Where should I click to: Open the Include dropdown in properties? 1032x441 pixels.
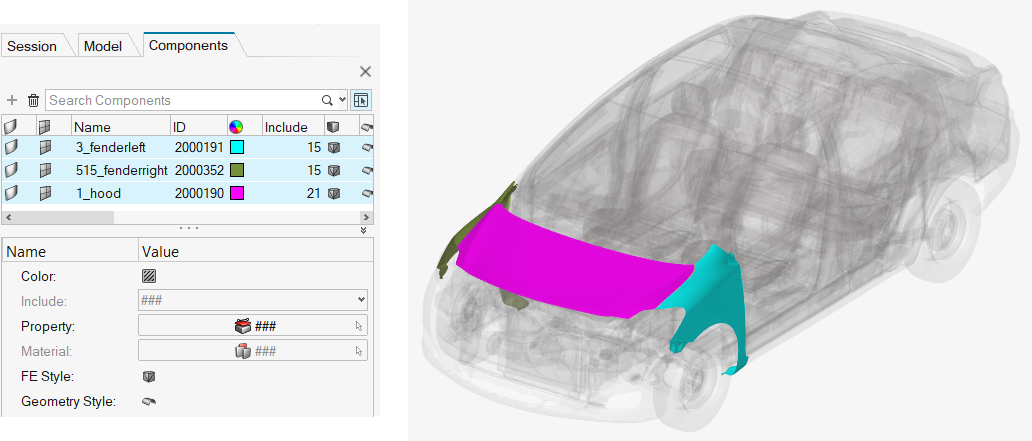tap(360, 300)
